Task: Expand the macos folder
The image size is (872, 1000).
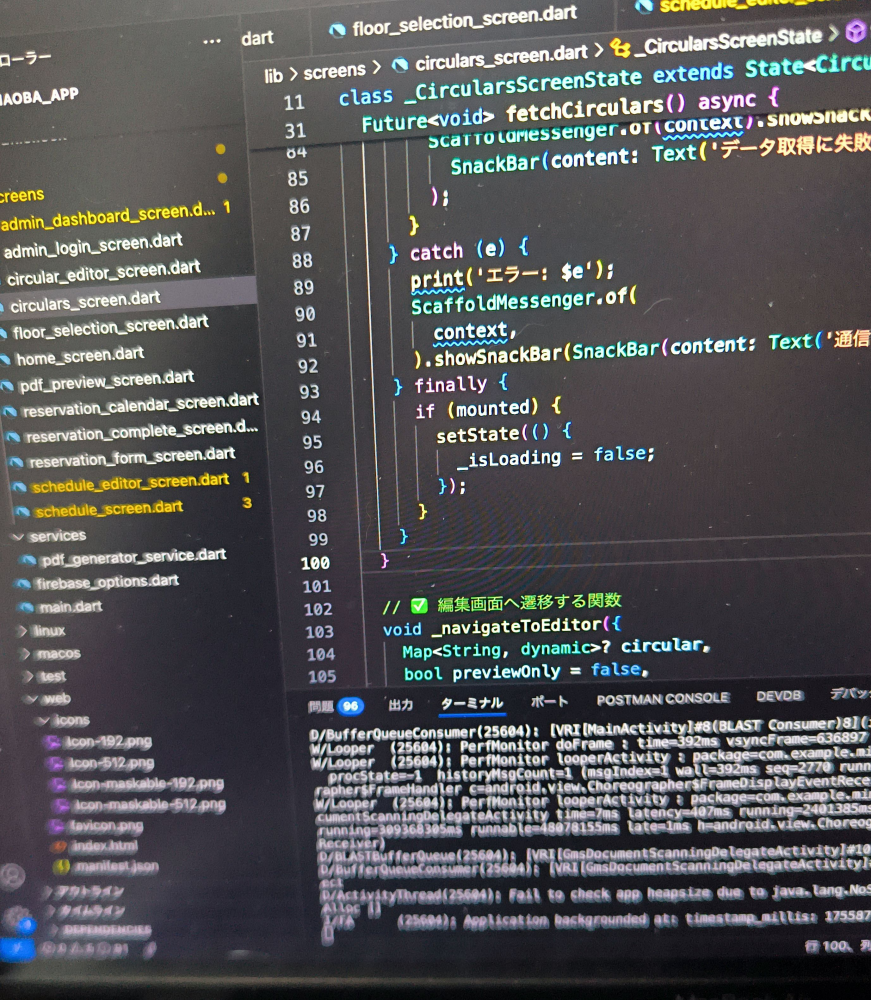Action: (24, 654)
